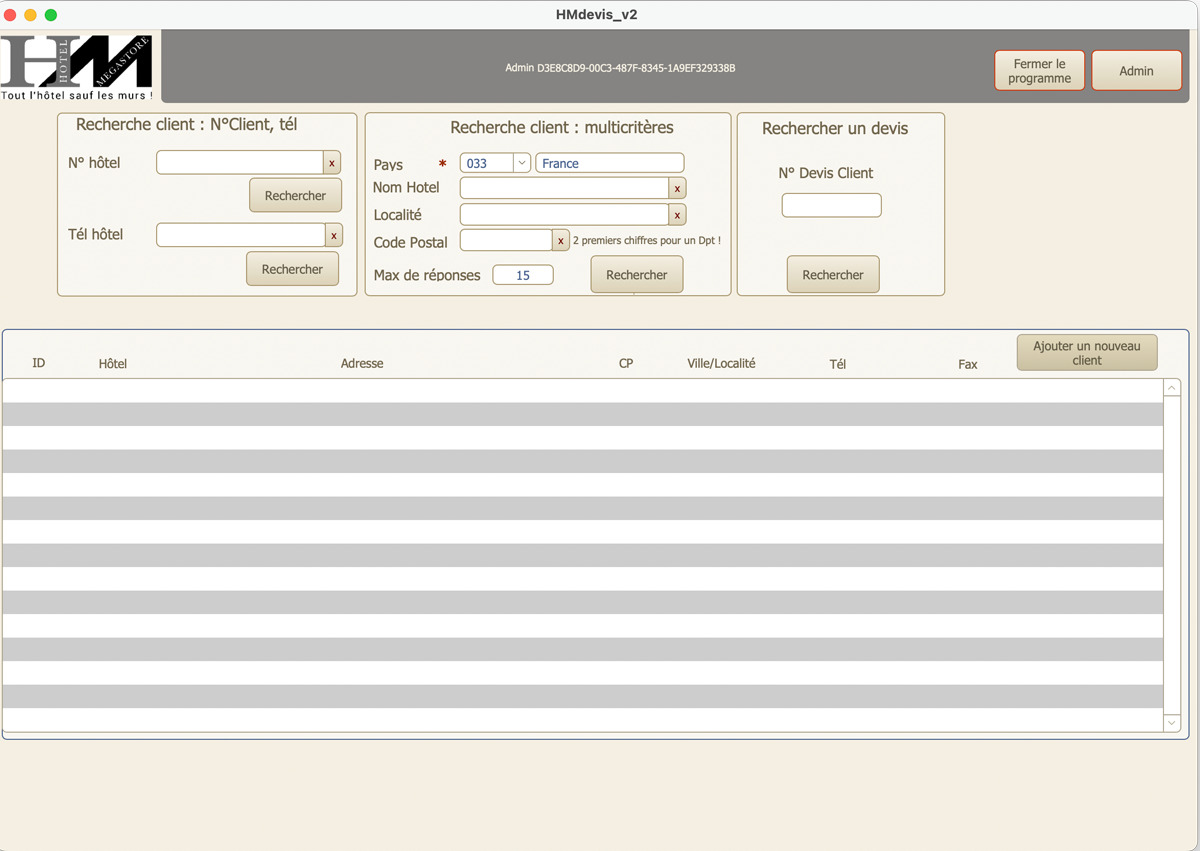Click the Hôtel column header
This screenshot has height=851, width=1200.
pyautogui.click(x=113, y=364)
